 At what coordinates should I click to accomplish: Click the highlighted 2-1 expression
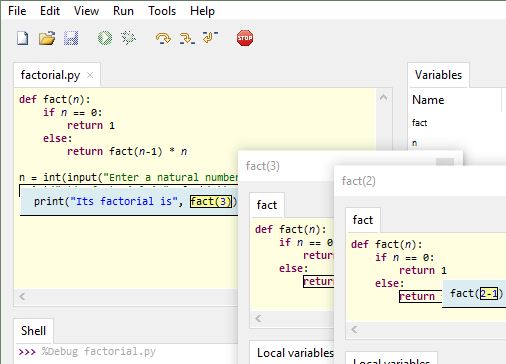coord(489,293)
